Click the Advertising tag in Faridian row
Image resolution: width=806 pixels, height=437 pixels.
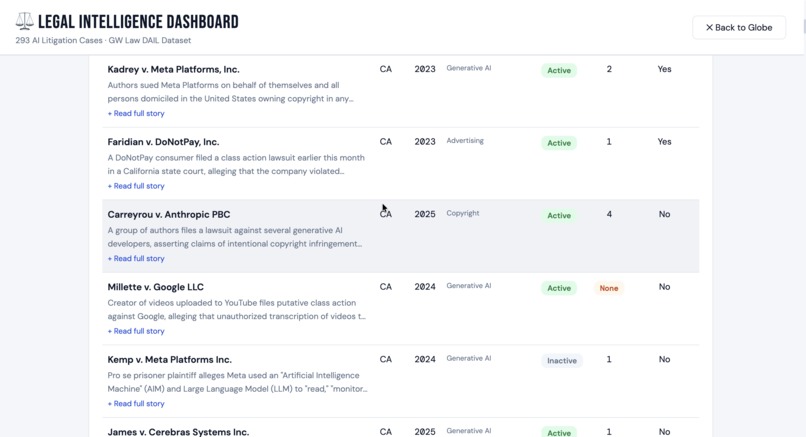(465, 140)
